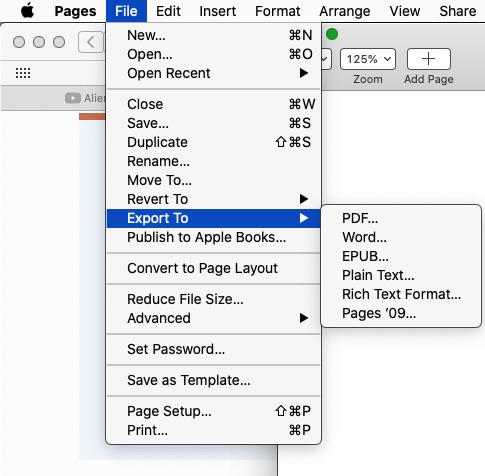Click the green zoom window button
This screenshot has width=485, height=476.
(x=332, y=34)
